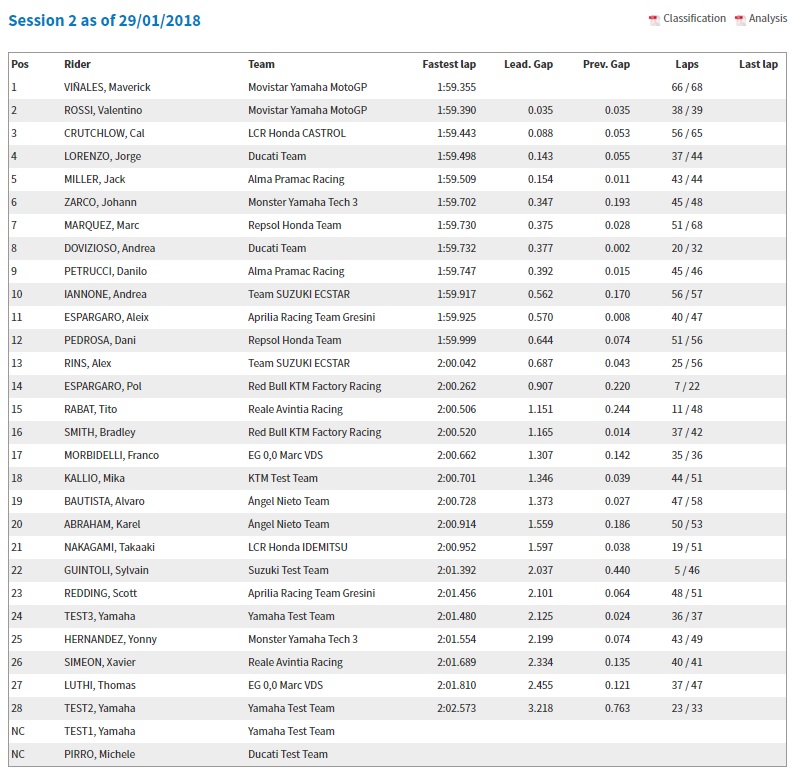Select rider ESPARGARO, Pol

pos(103,386)
